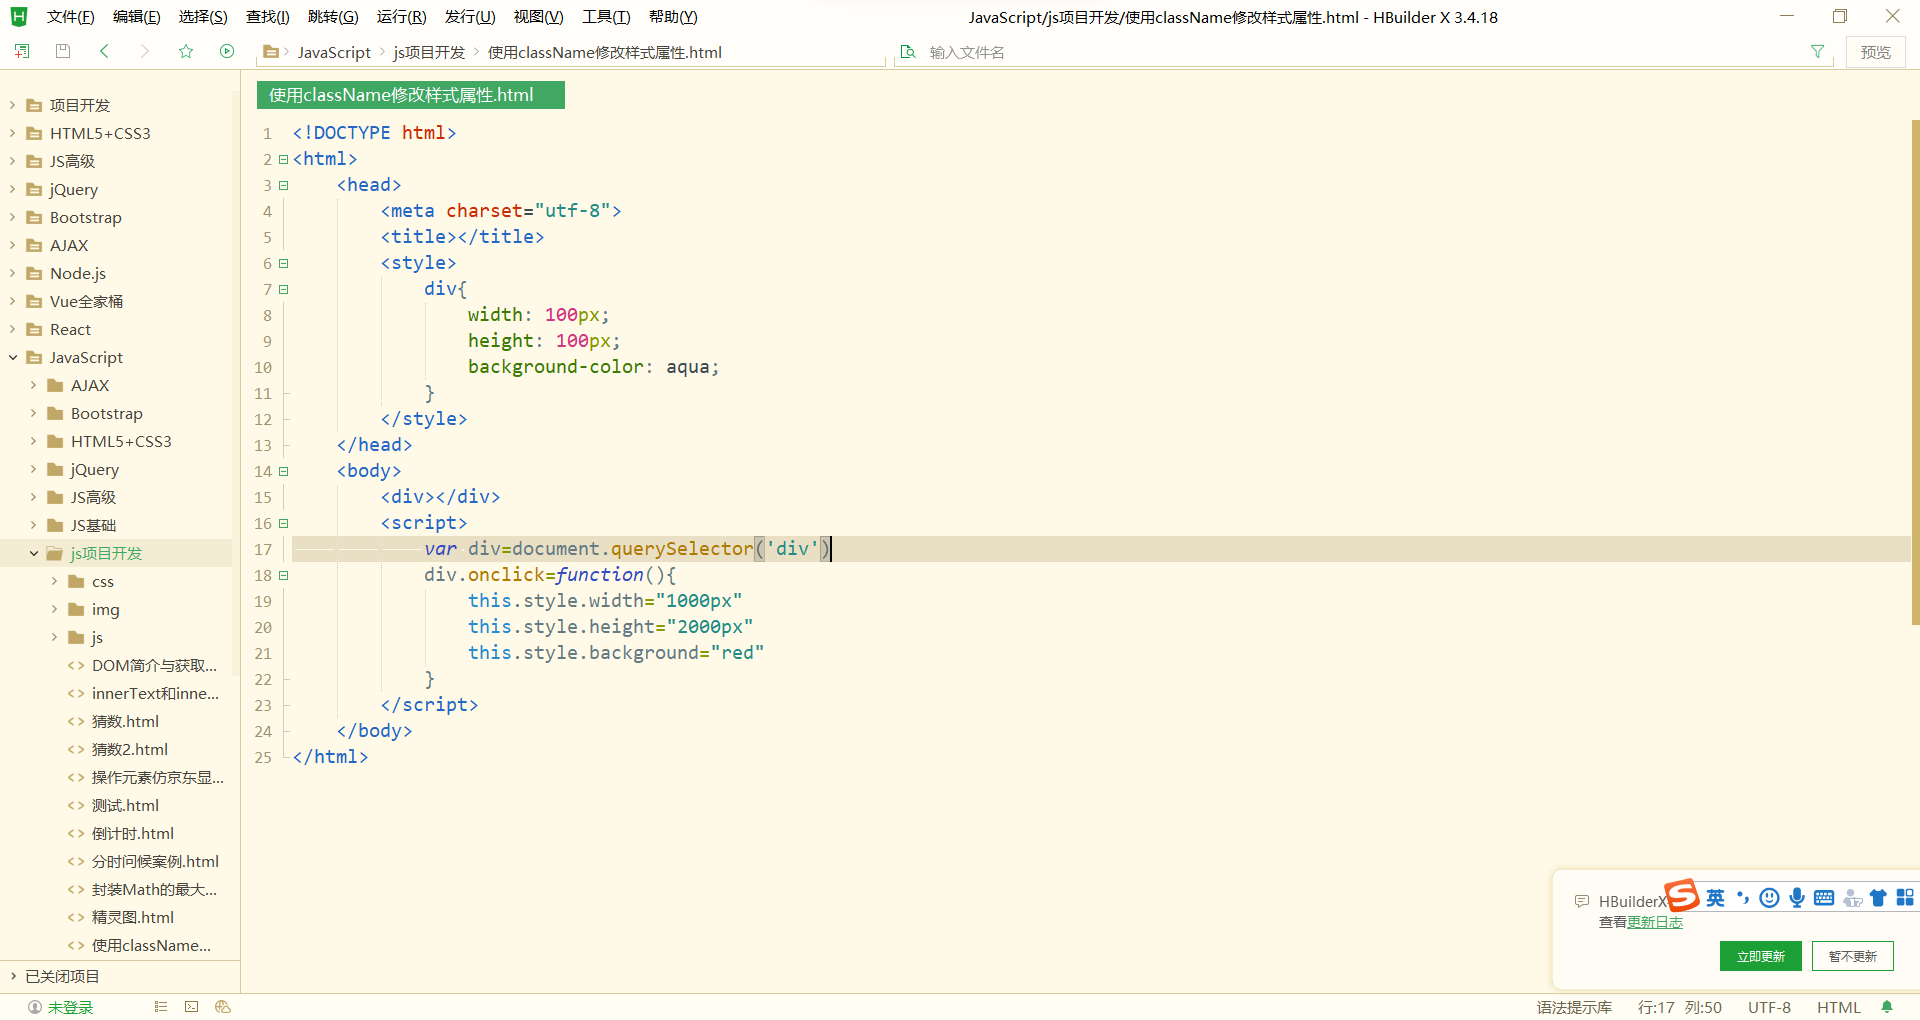
Task: Create a new file from the toolbar
Action: point(22,51)
